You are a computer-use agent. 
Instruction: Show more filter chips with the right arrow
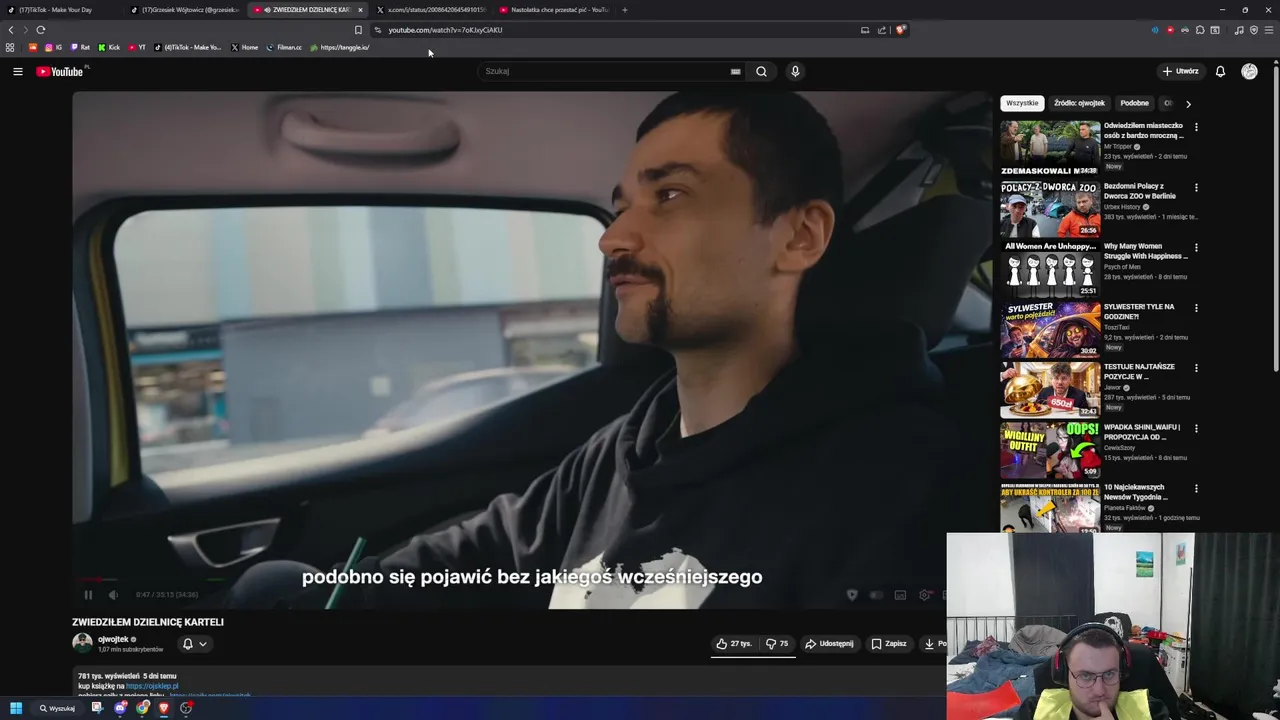(x=1188, y=103)
